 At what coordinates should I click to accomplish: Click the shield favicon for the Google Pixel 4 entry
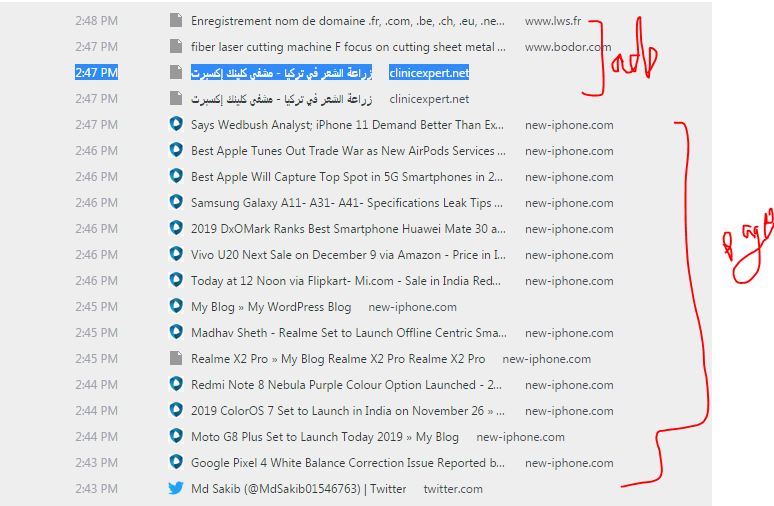click(x=176, y=462)
